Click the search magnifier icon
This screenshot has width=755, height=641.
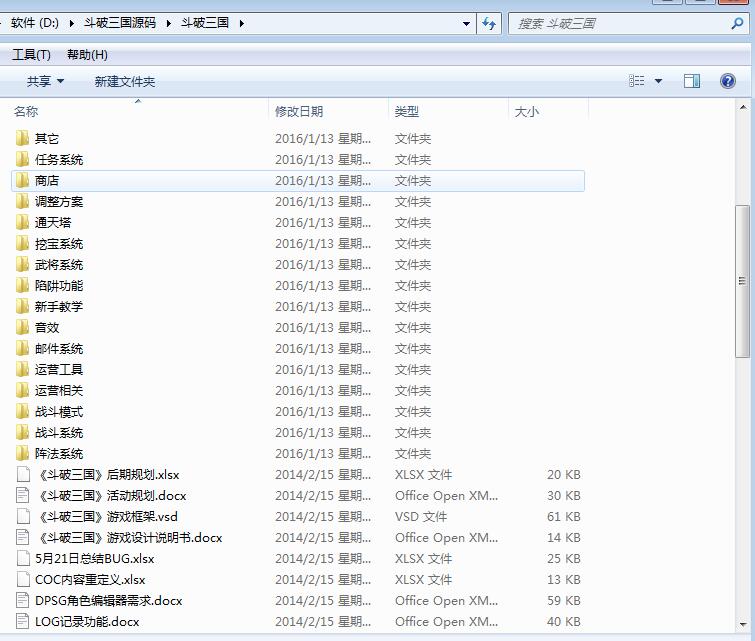coord(738,23)
